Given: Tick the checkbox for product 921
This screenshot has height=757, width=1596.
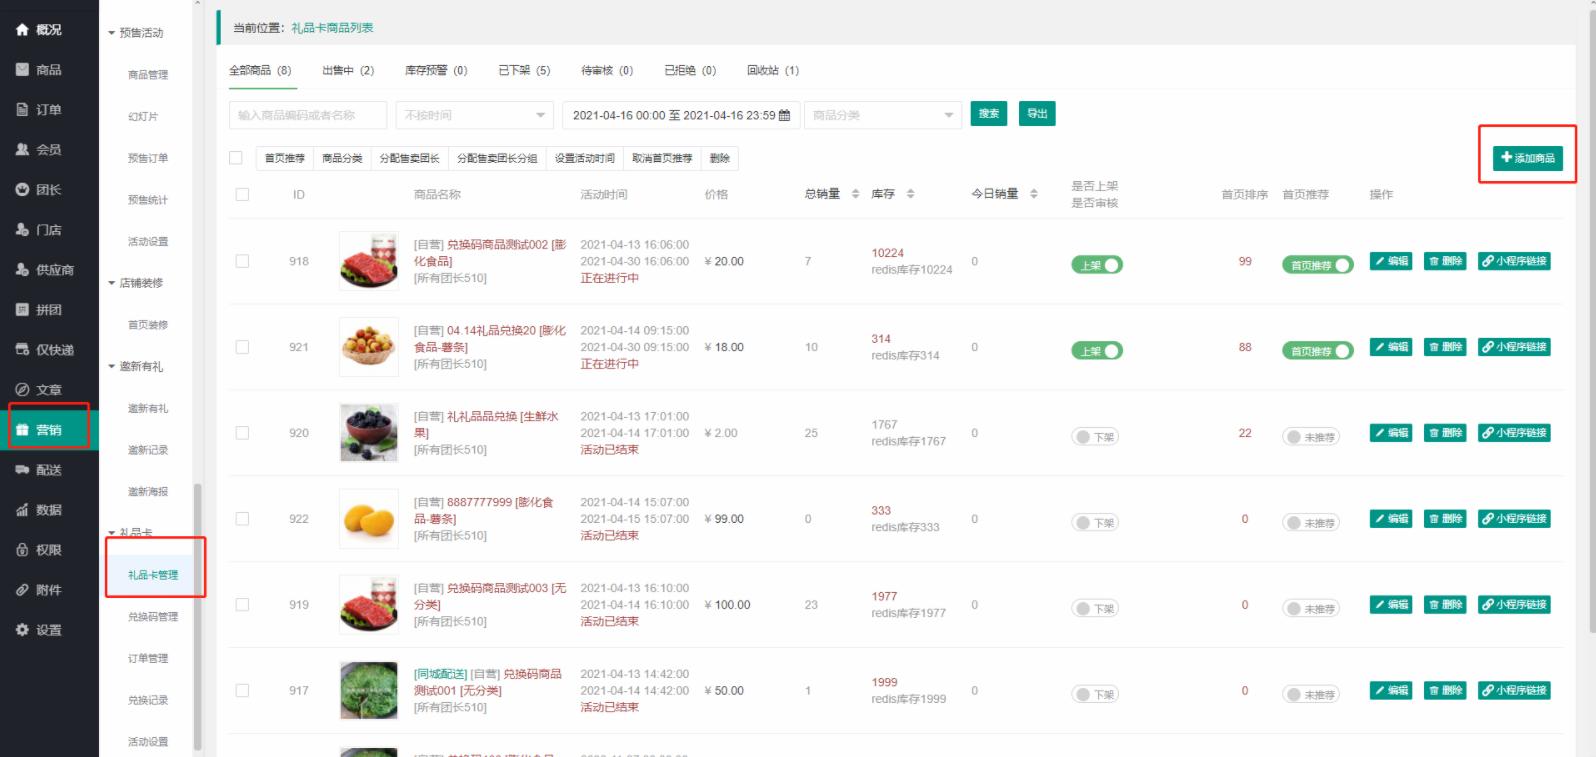Looking at the screenshot, I should 242,347.
